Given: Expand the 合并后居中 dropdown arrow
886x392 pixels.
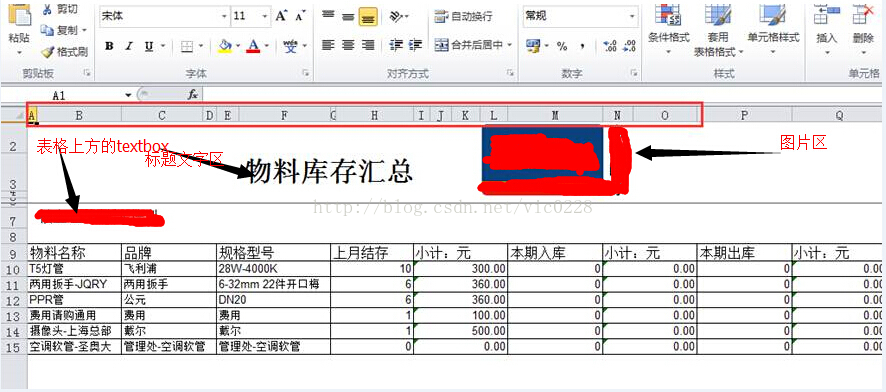Looking at the screenshot, I should point(509,45).
